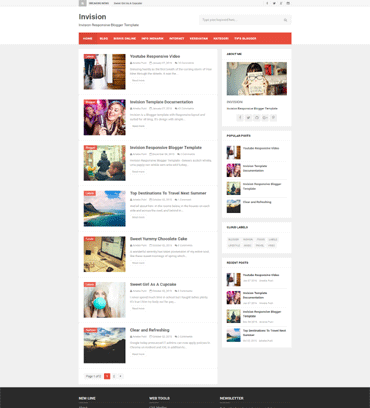Click category tag on Invision Template Documentation thumbnail
This screenshot has width=370, height=408.
(x=90, y=102)
